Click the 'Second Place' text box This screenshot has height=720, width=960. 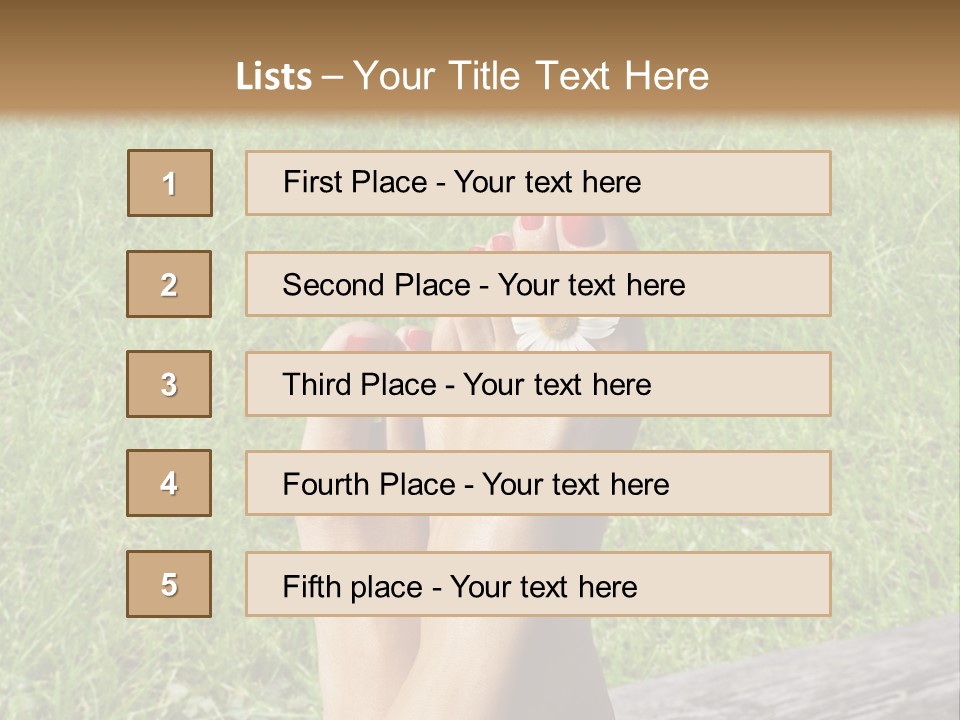pyautogui.click(x=538, y=284)
